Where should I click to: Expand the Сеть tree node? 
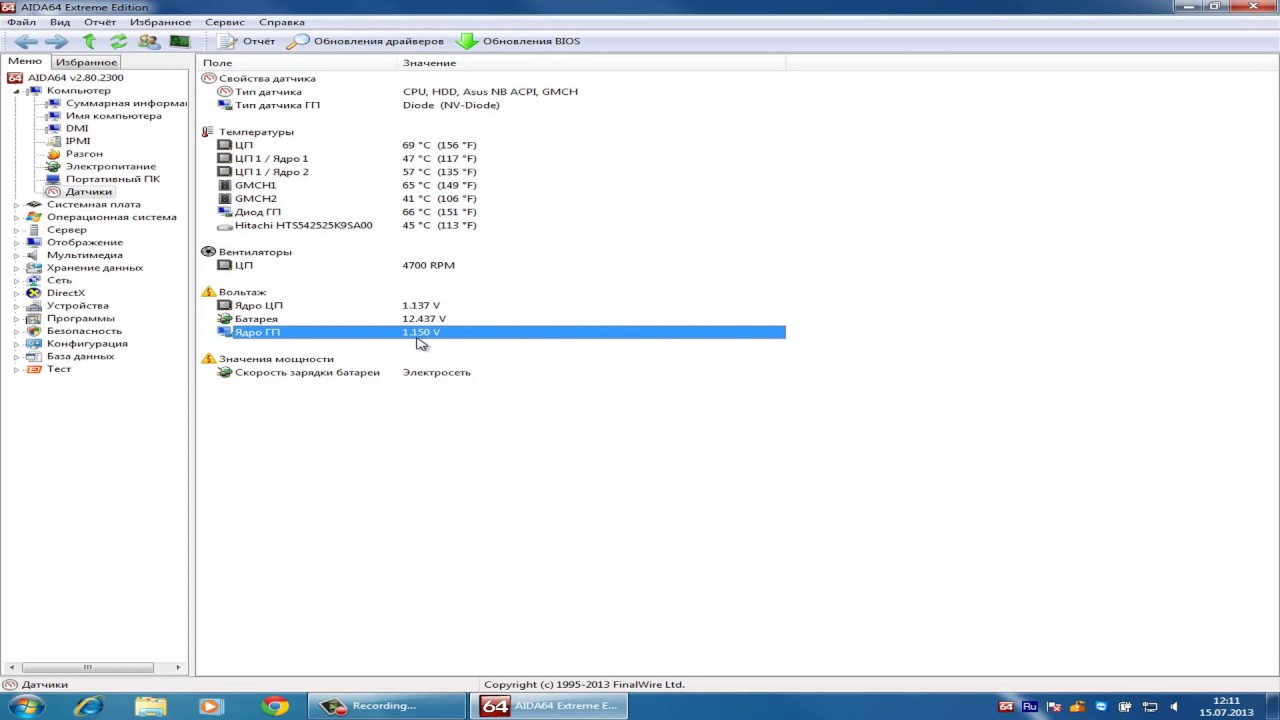[x=16, y=281]
